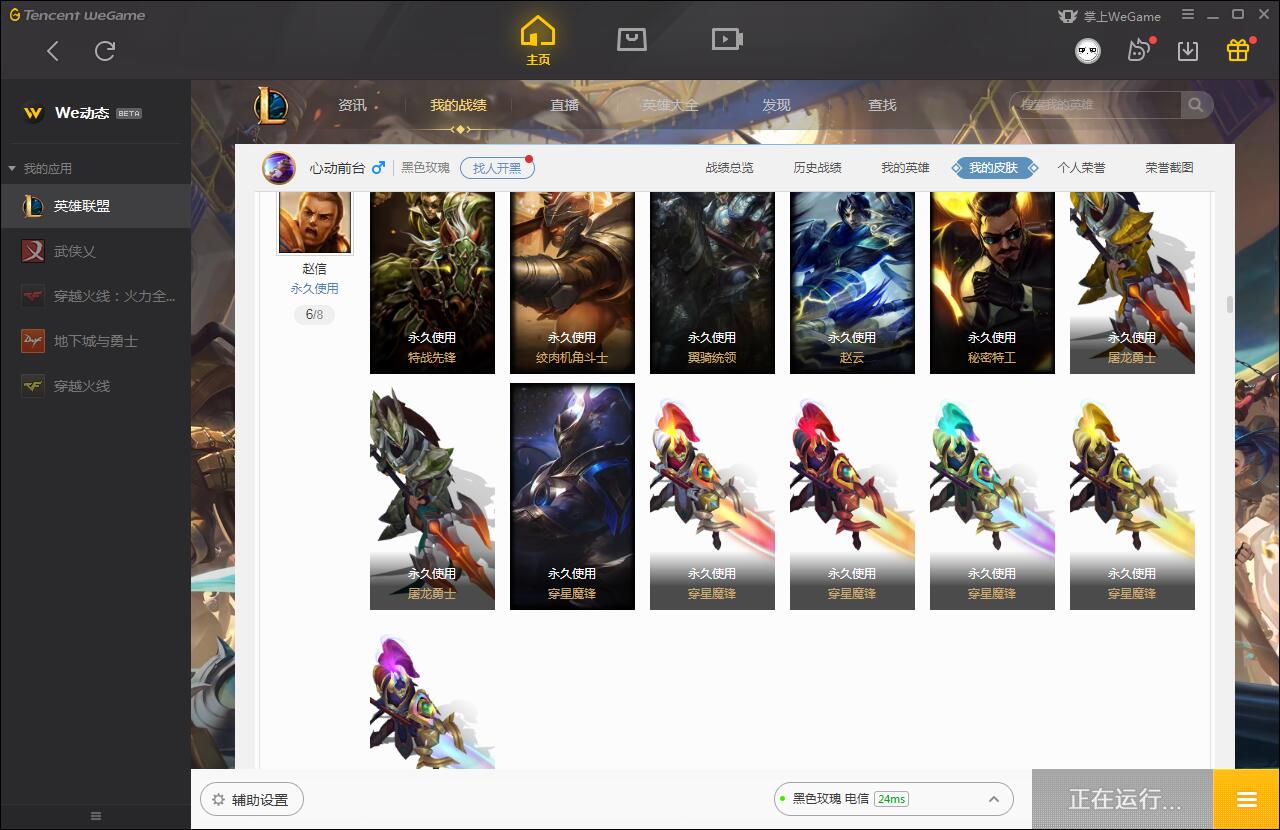The width and height of the screenshot is (1280, 830).
Task: Select the 穿越火线 sidebar entry
Action: tap(95, 386)
